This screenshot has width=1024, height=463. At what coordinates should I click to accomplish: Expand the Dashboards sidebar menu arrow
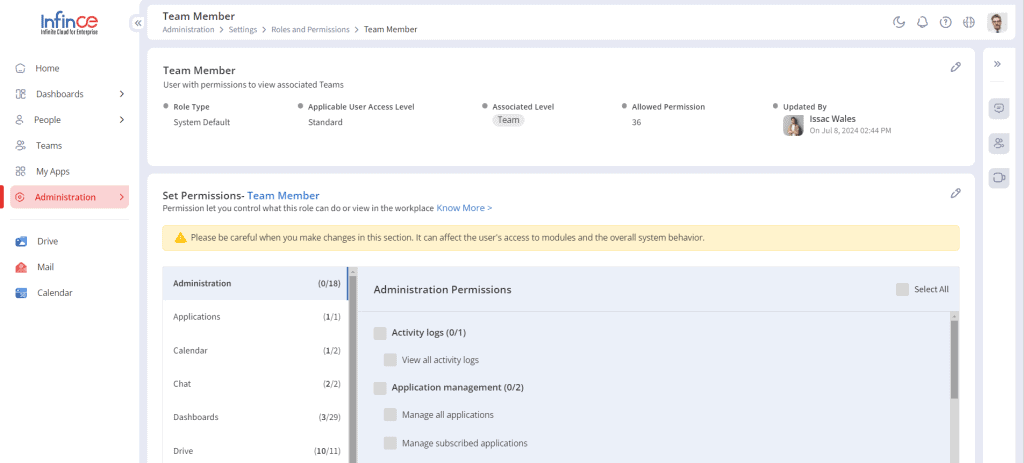point(121,94)
